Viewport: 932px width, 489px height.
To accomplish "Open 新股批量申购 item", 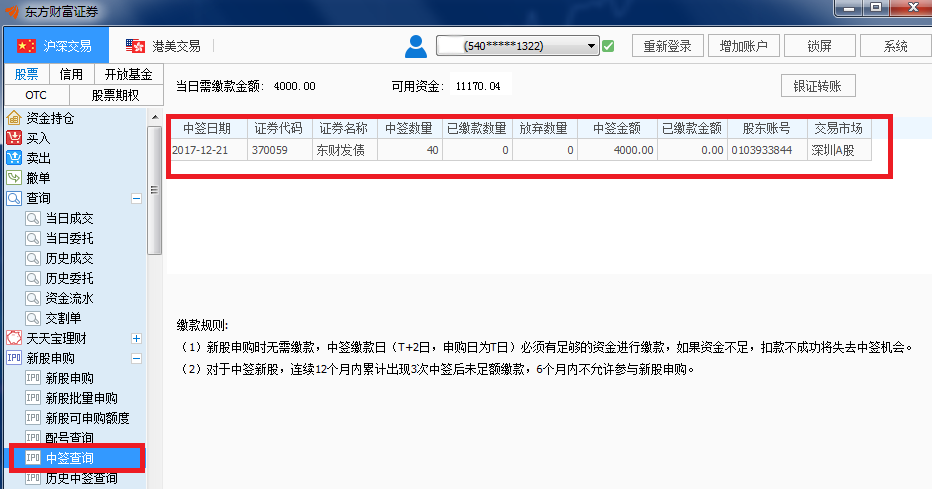I will [81, 398].
